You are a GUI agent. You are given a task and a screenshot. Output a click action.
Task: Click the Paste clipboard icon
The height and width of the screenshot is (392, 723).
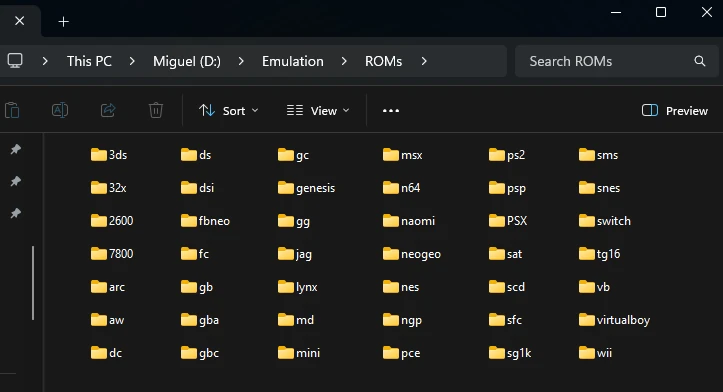click(x=12, y=111)
